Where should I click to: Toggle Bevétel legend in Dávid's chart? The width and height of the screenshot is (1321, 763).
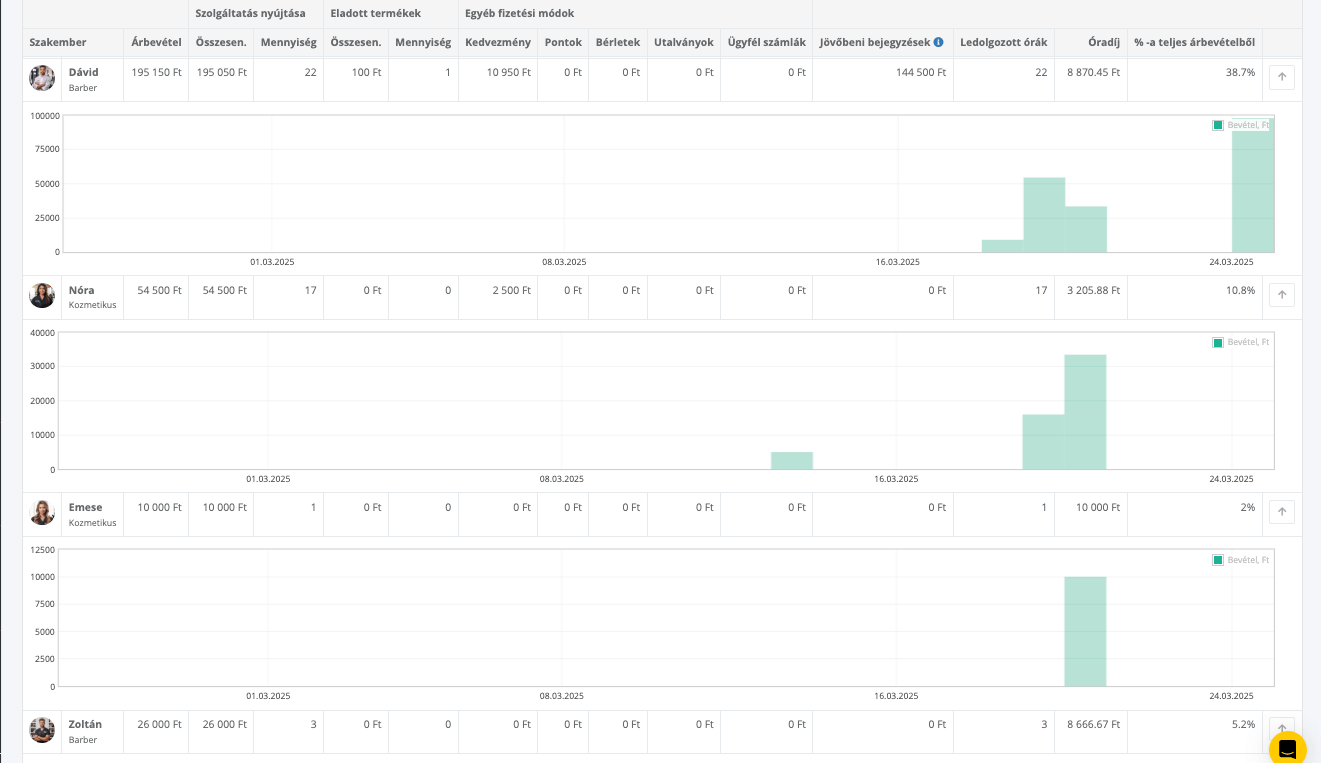[1240, 125]
